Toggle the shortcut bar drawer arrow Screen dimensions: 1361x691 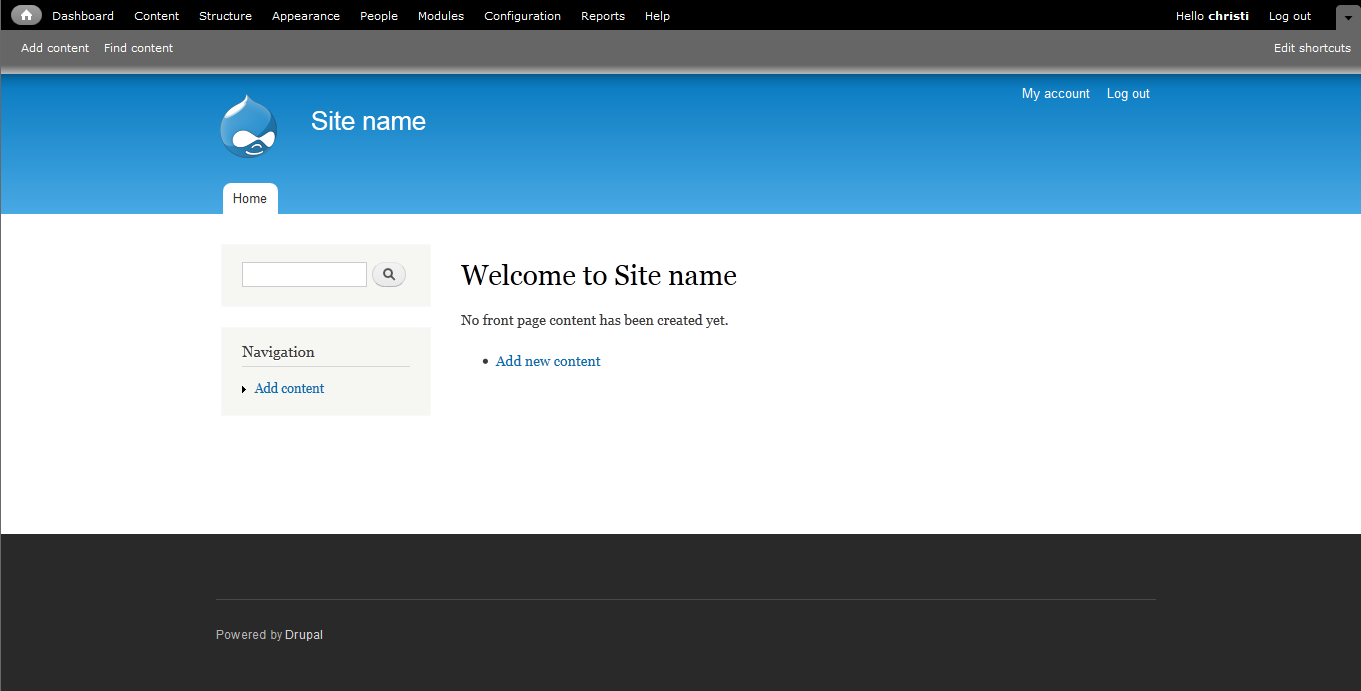click(x=1347, y=17)
